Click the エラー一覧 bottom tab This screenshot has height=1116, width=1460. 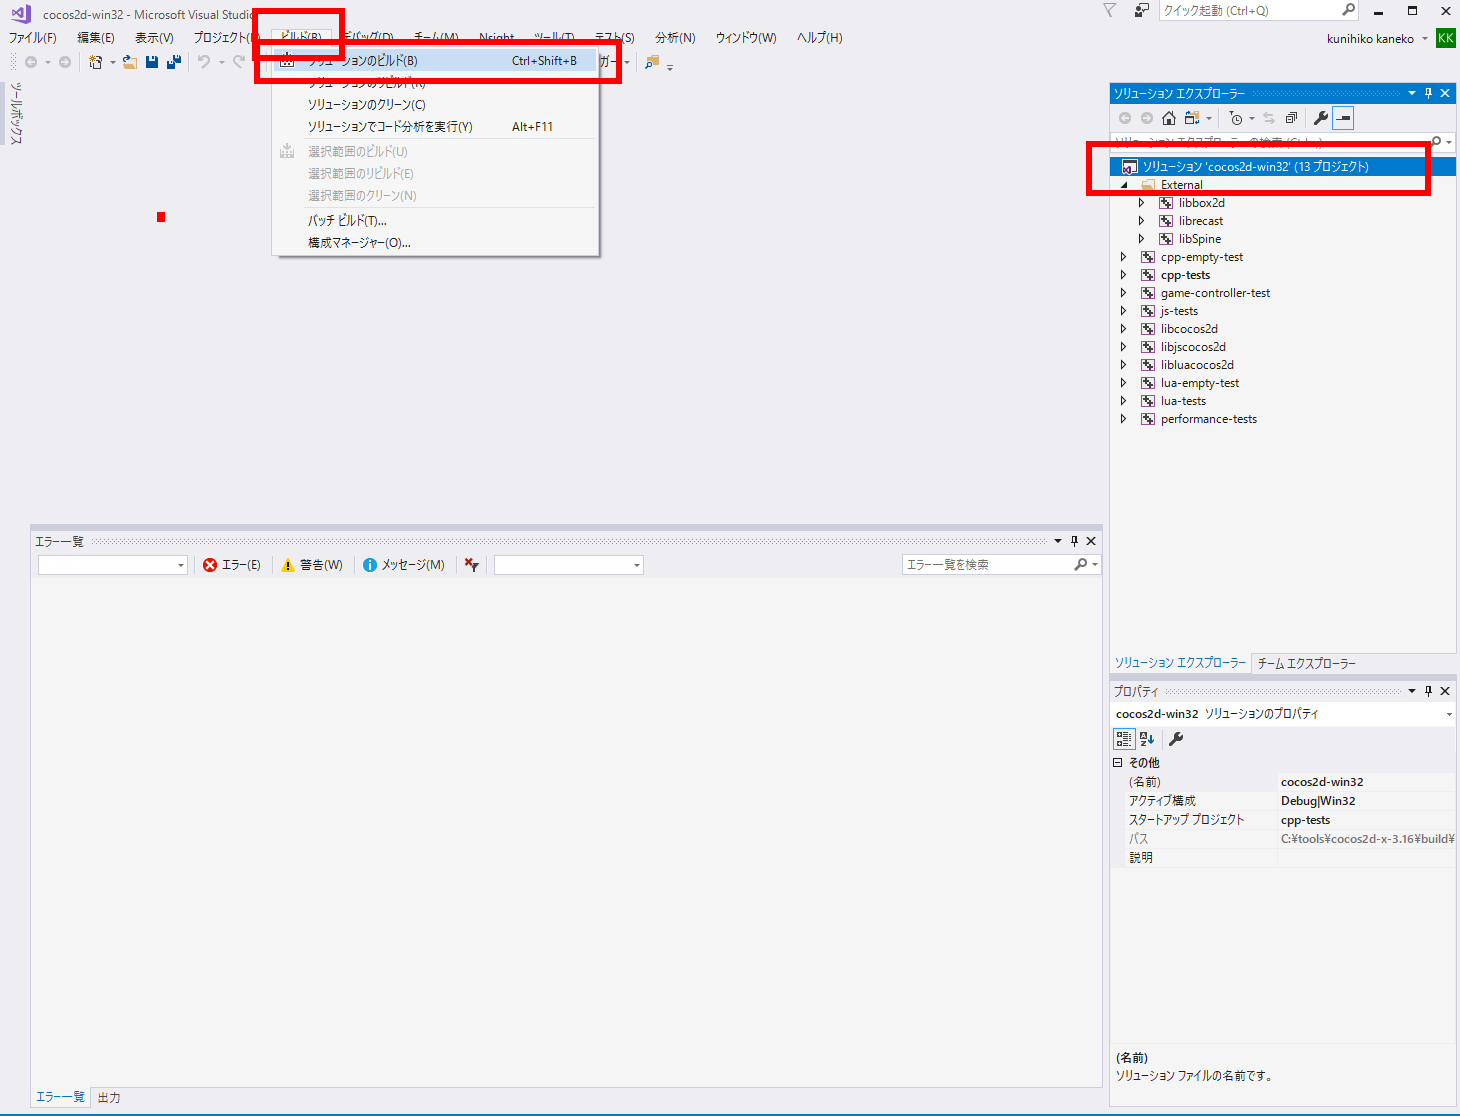coord(60,1097)
